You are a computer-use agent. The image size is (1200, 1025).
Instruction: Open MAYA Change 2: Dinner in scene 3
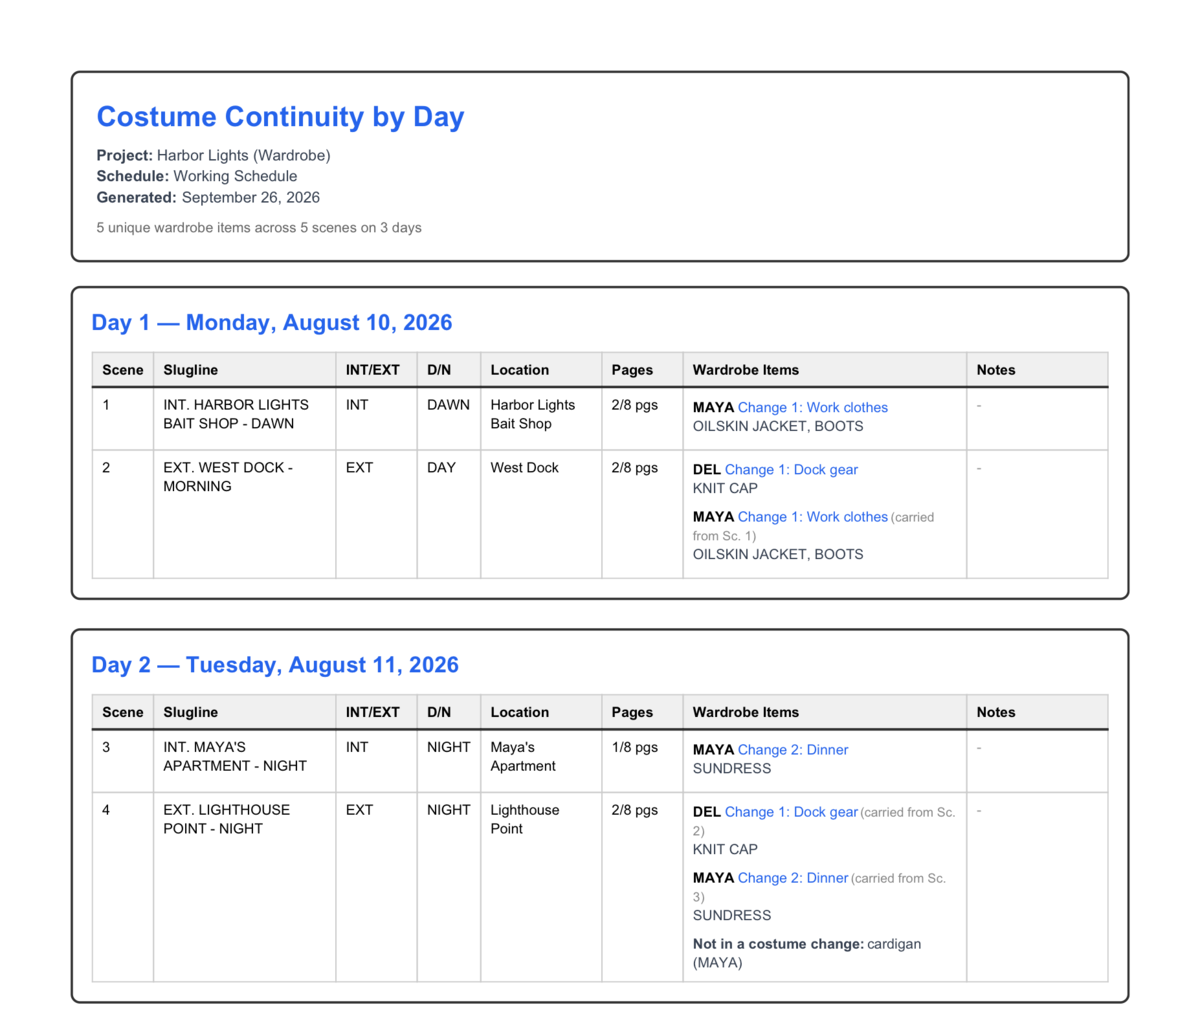pos(770,750)
